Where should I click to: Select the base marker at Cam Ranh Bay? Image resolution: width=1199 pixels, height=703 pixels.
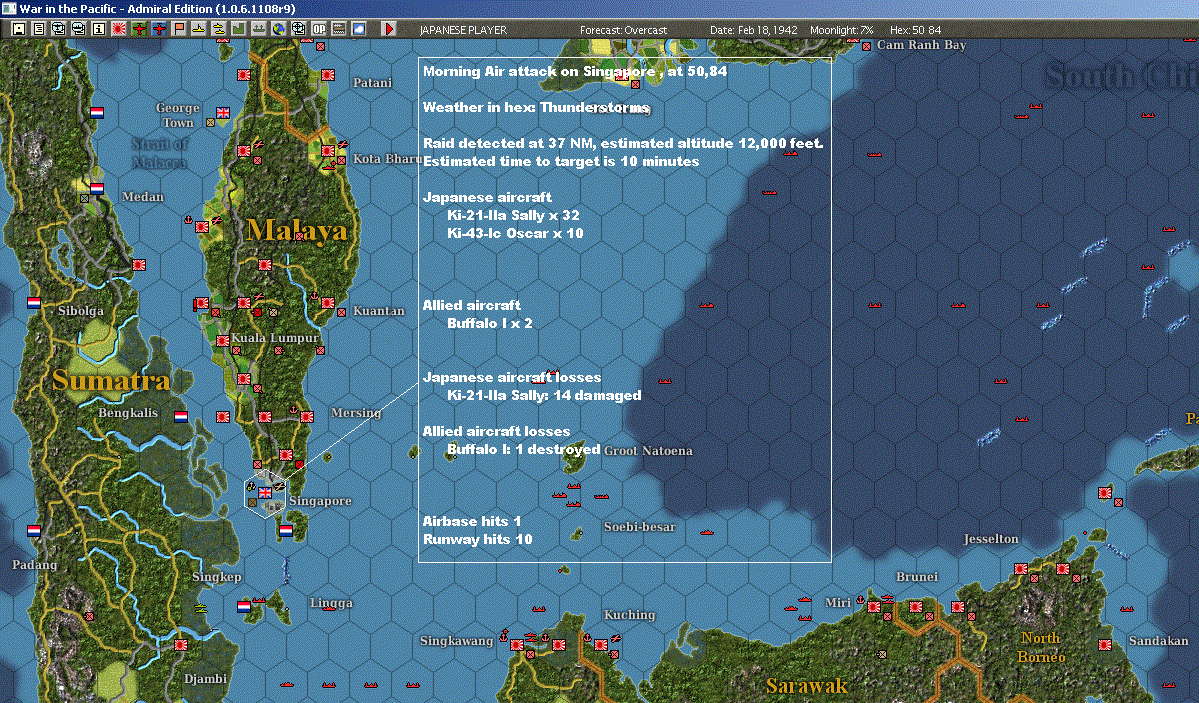click(866, 47)
